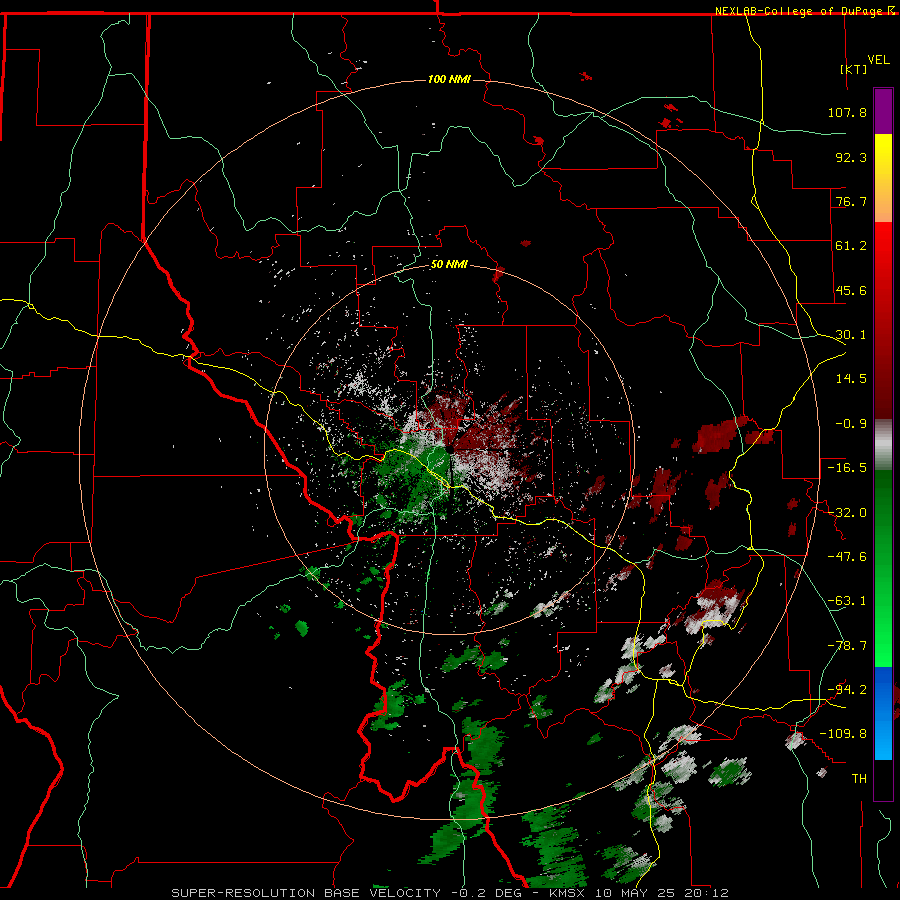Click the -63.1 legend value

tap(847, 601)
